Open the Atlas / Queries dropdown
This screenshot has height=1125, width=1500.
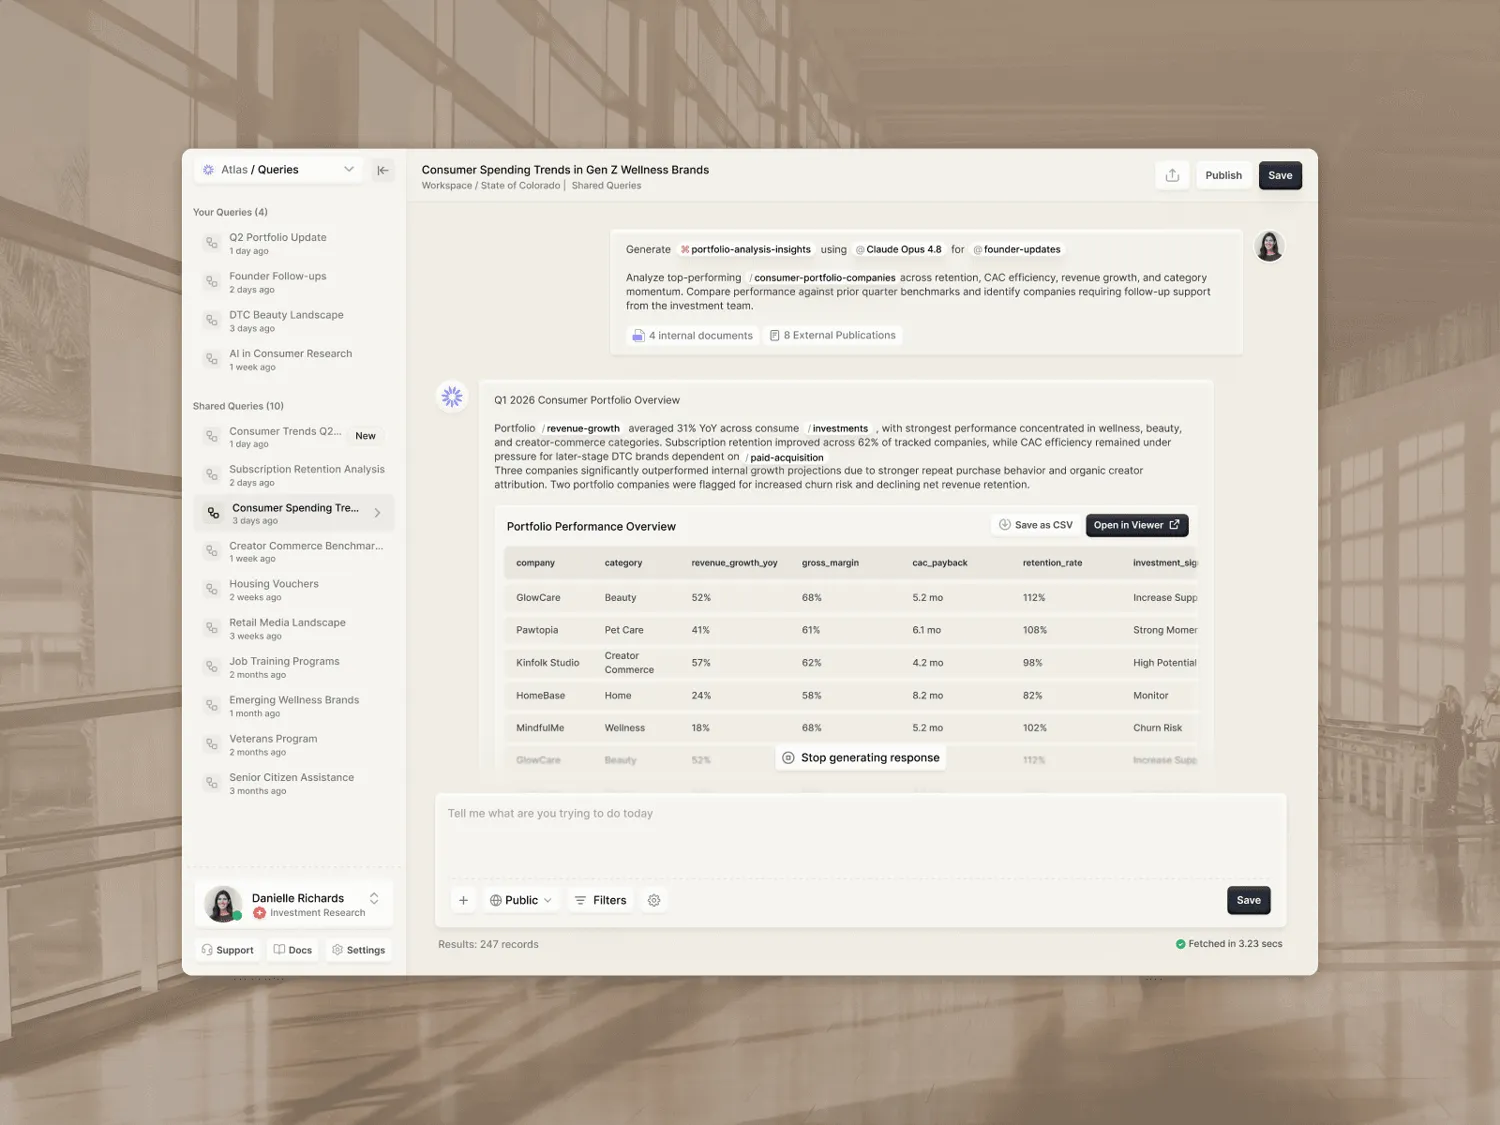pos(278,170)
